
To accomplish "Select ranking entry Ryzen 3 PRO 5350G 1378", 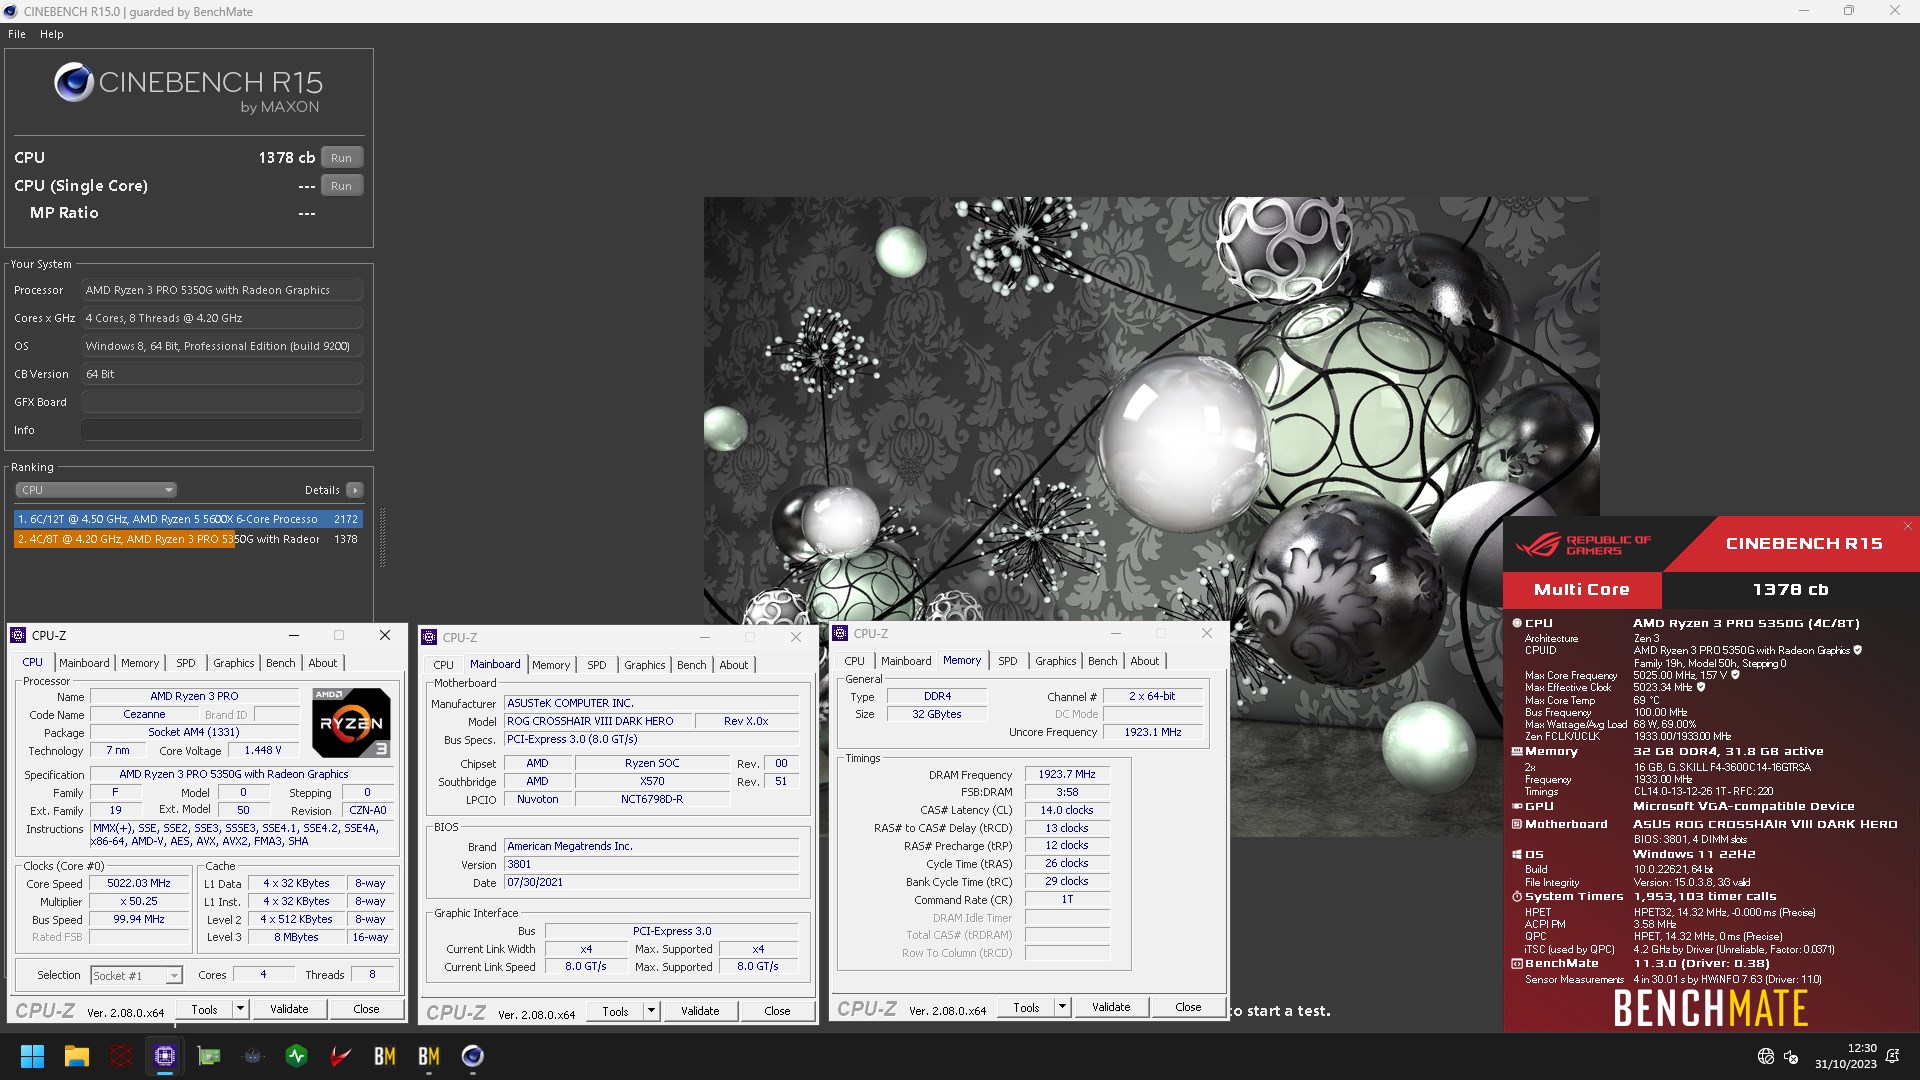I will 188,539.
